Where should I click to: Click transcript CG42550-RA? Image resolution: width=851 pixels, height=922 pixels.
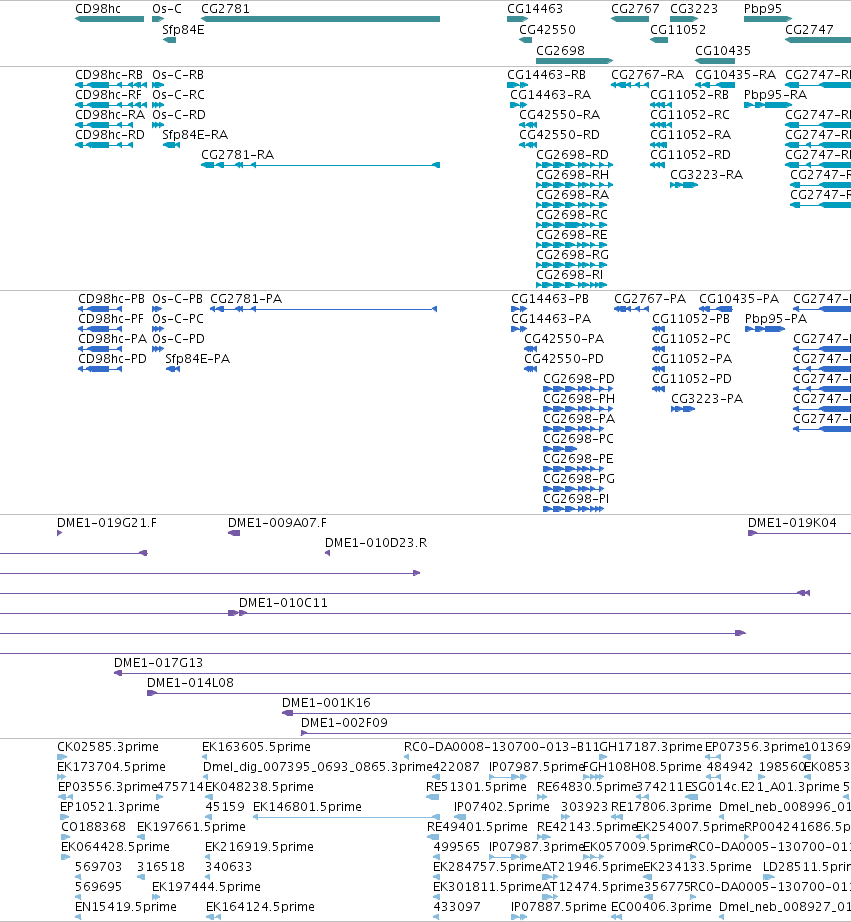click(528, 125)
